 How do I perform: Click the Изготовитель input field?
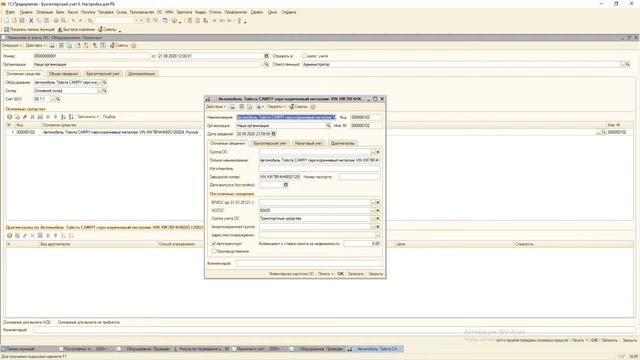click(x=320, y=169)
